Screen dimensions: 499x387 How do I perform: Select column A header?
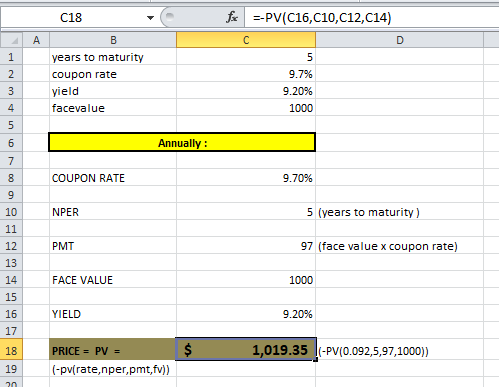[36, 40]
